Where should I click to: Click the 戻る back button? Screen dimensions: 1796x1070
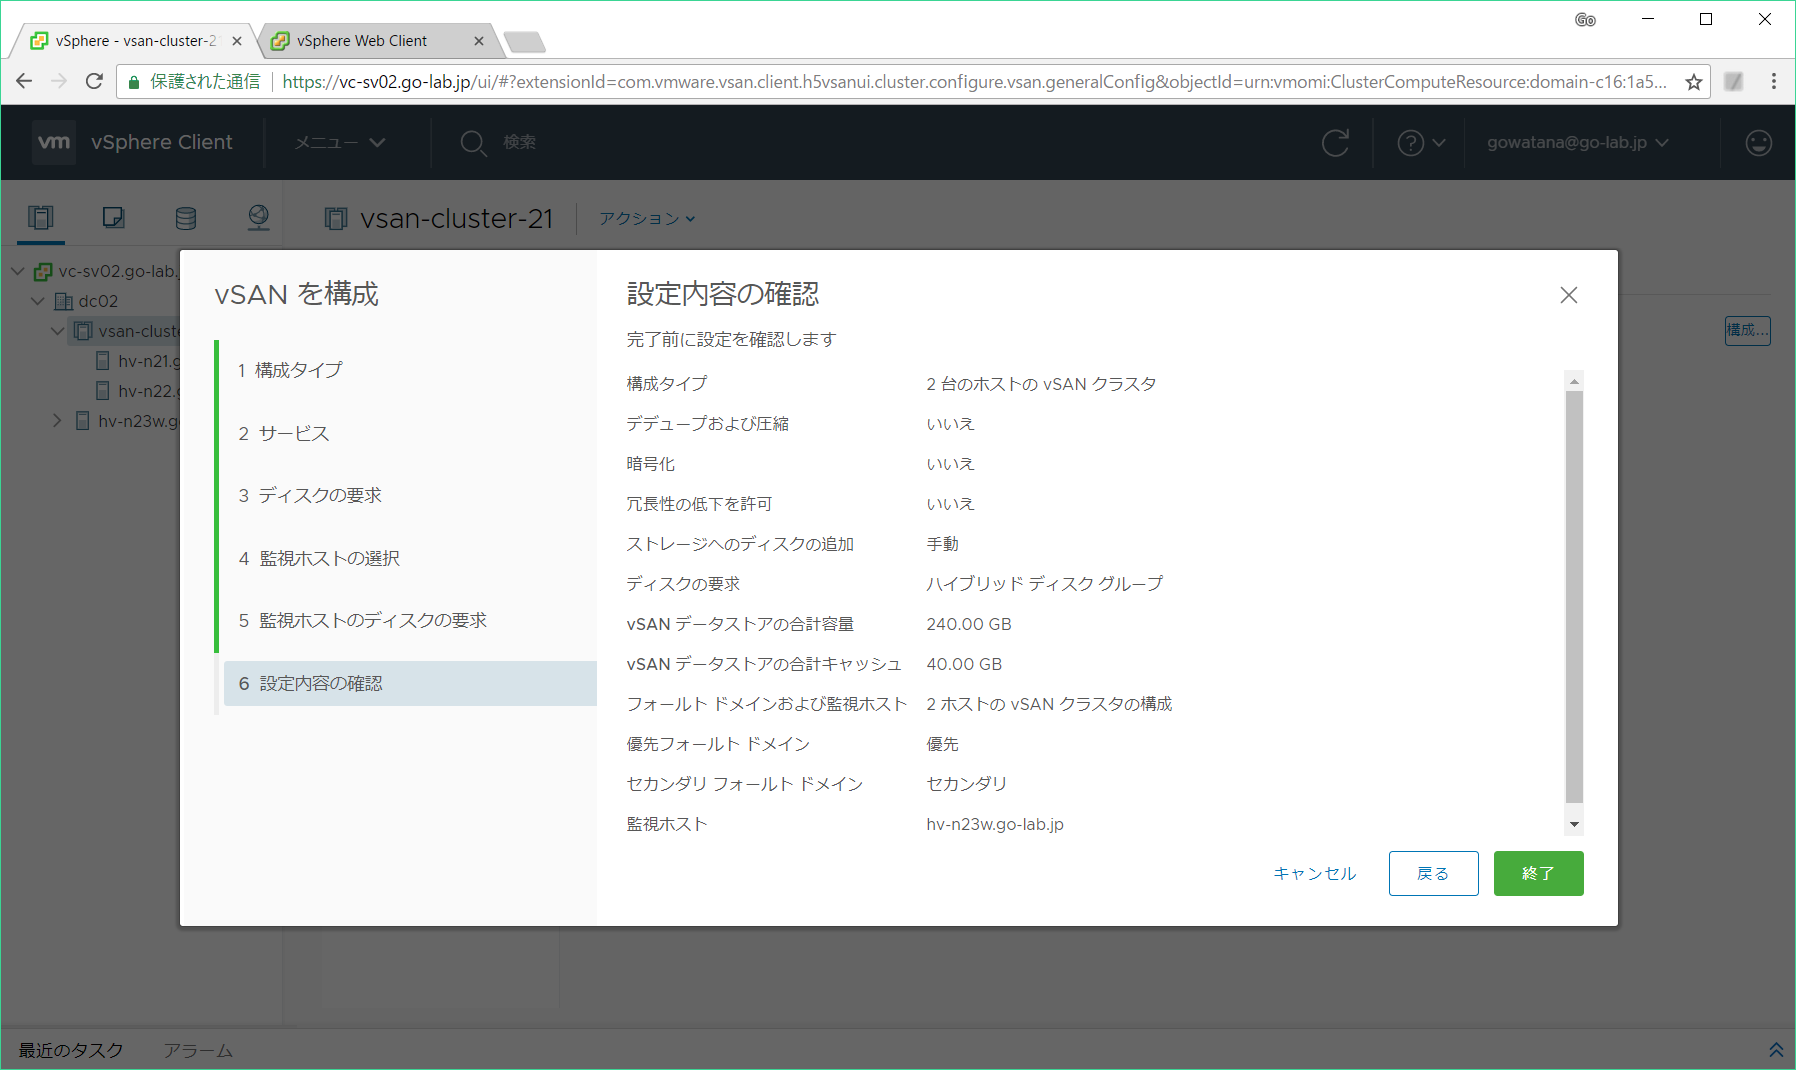tap(1433, 873)
